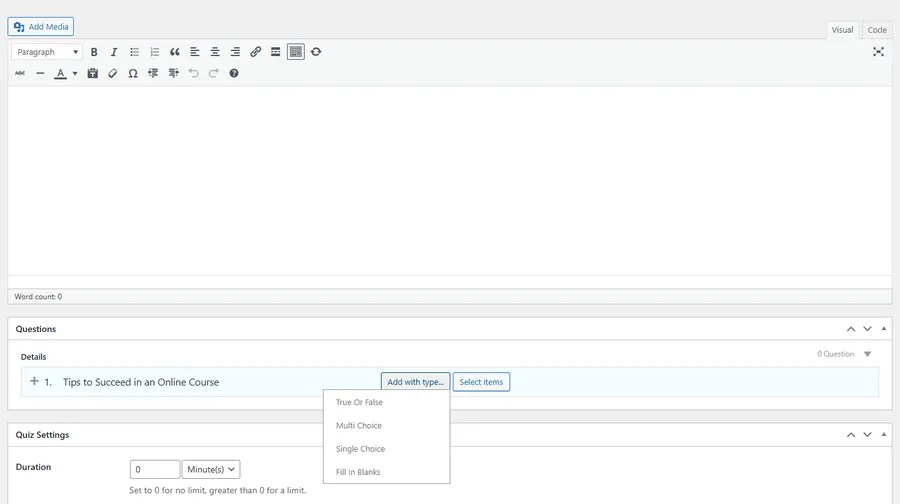Viewport: 900px width, 504px height.
Task: Clear formatting with the eraser icon
Action: pos(112,73)
